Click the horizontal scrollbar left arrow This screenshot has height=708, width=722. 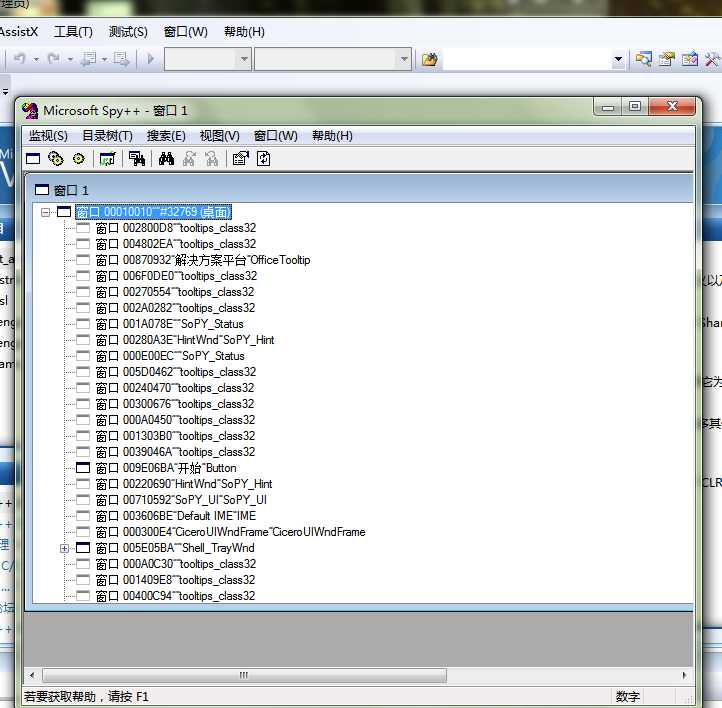pyautogui.click(x=32, y=675)
